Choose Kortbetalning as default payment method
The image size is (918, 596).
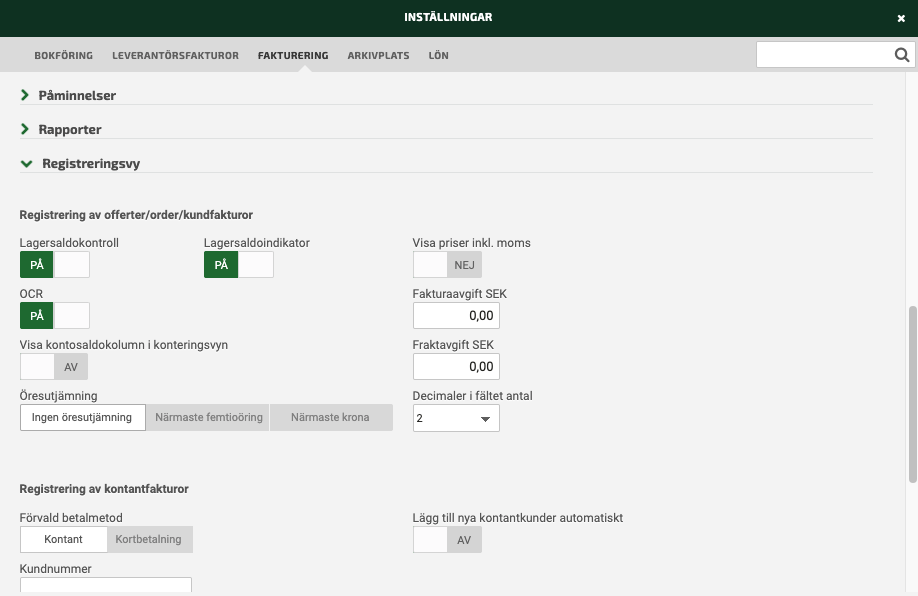(149, 540)
